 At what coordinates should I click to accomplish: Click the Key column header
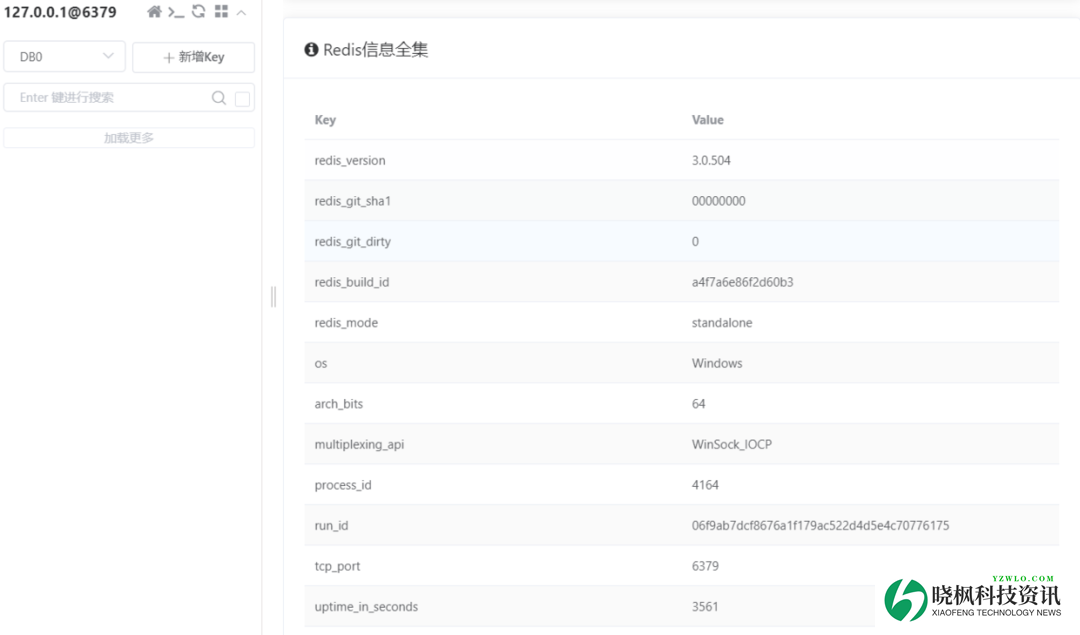point(325,120)
